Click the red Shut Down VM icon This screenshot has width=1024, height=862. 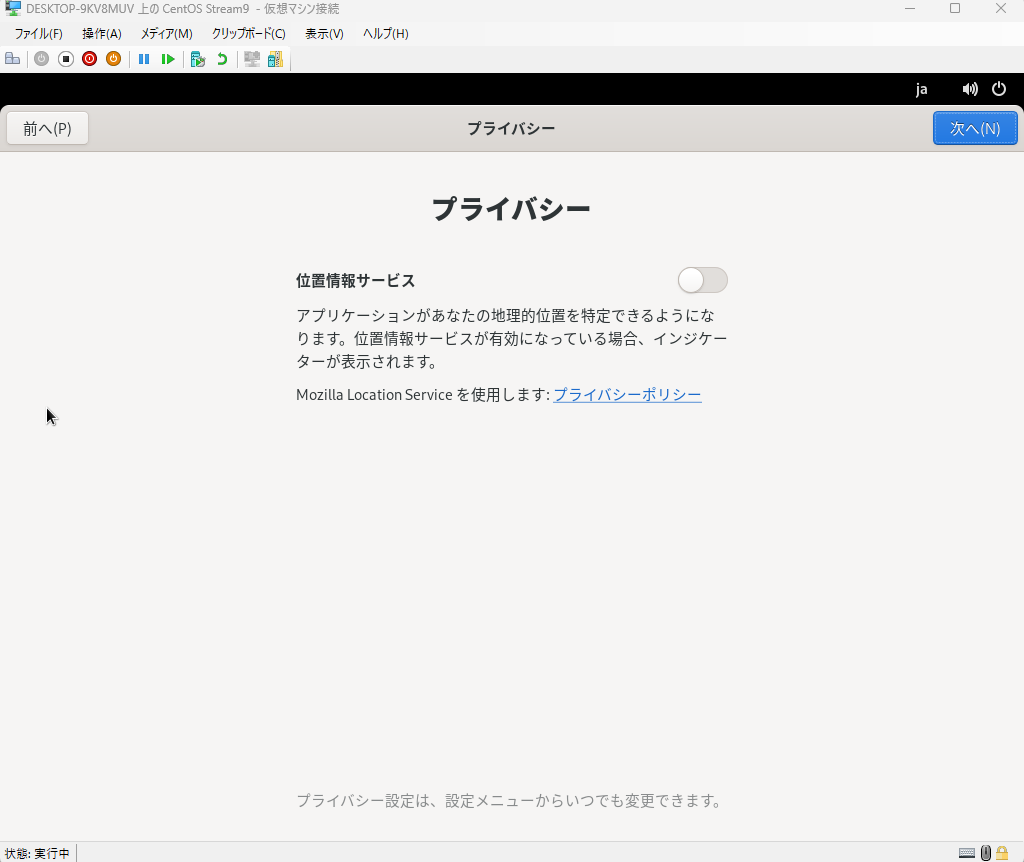click(x=89, y=59)
